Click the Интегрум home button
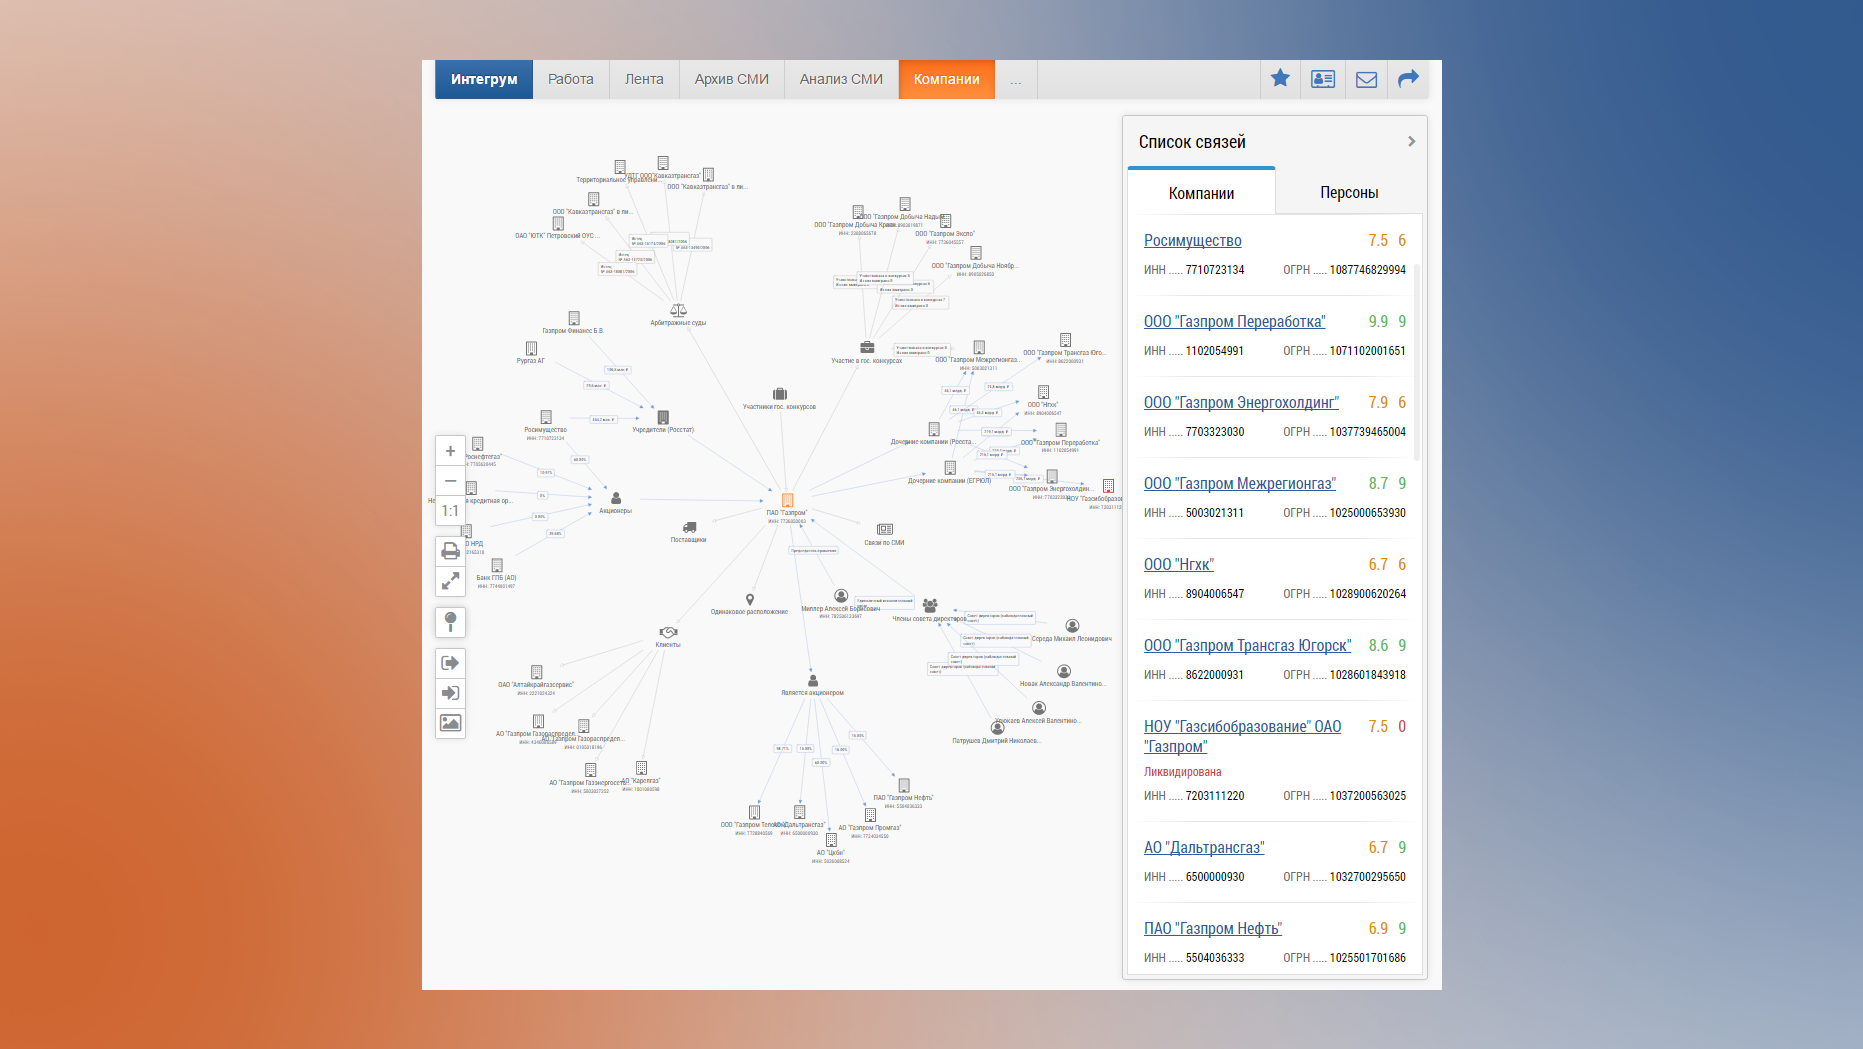This screenshot has width=1863, height=1049. coord(484,80)
